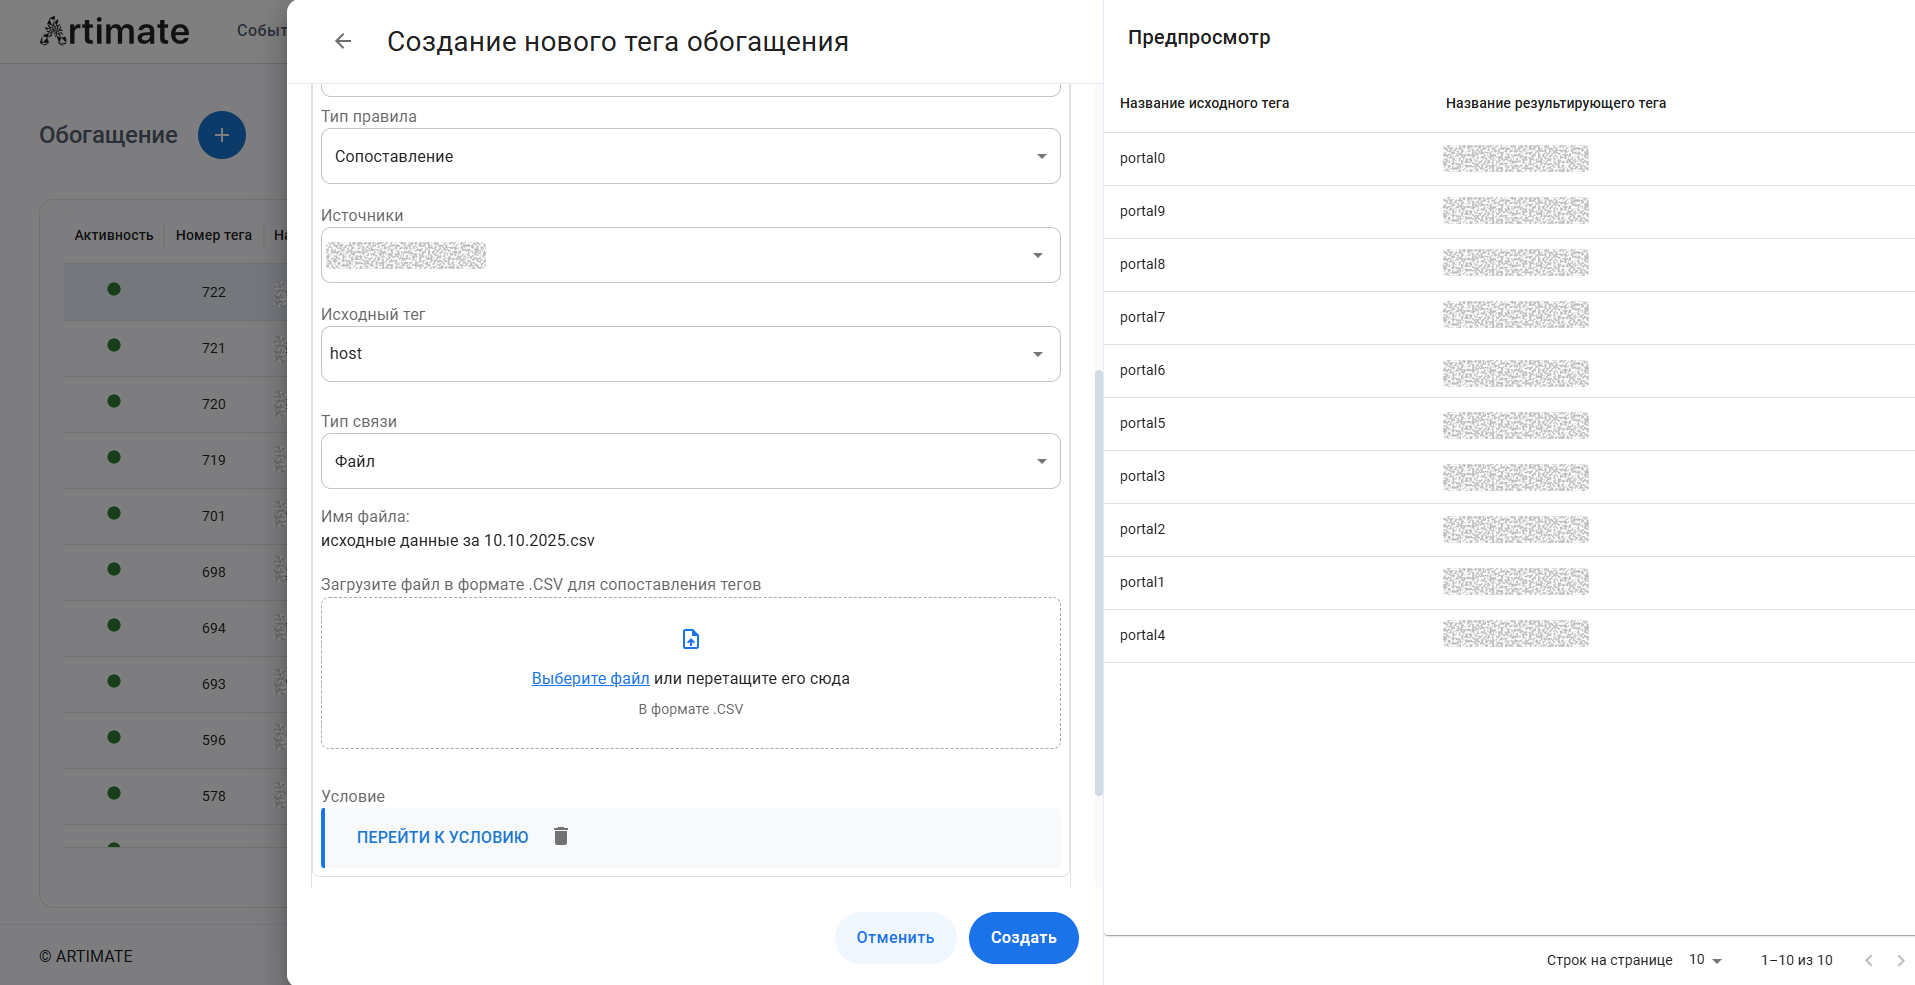Open the Исходный тег host dropdown

(690, 354)
